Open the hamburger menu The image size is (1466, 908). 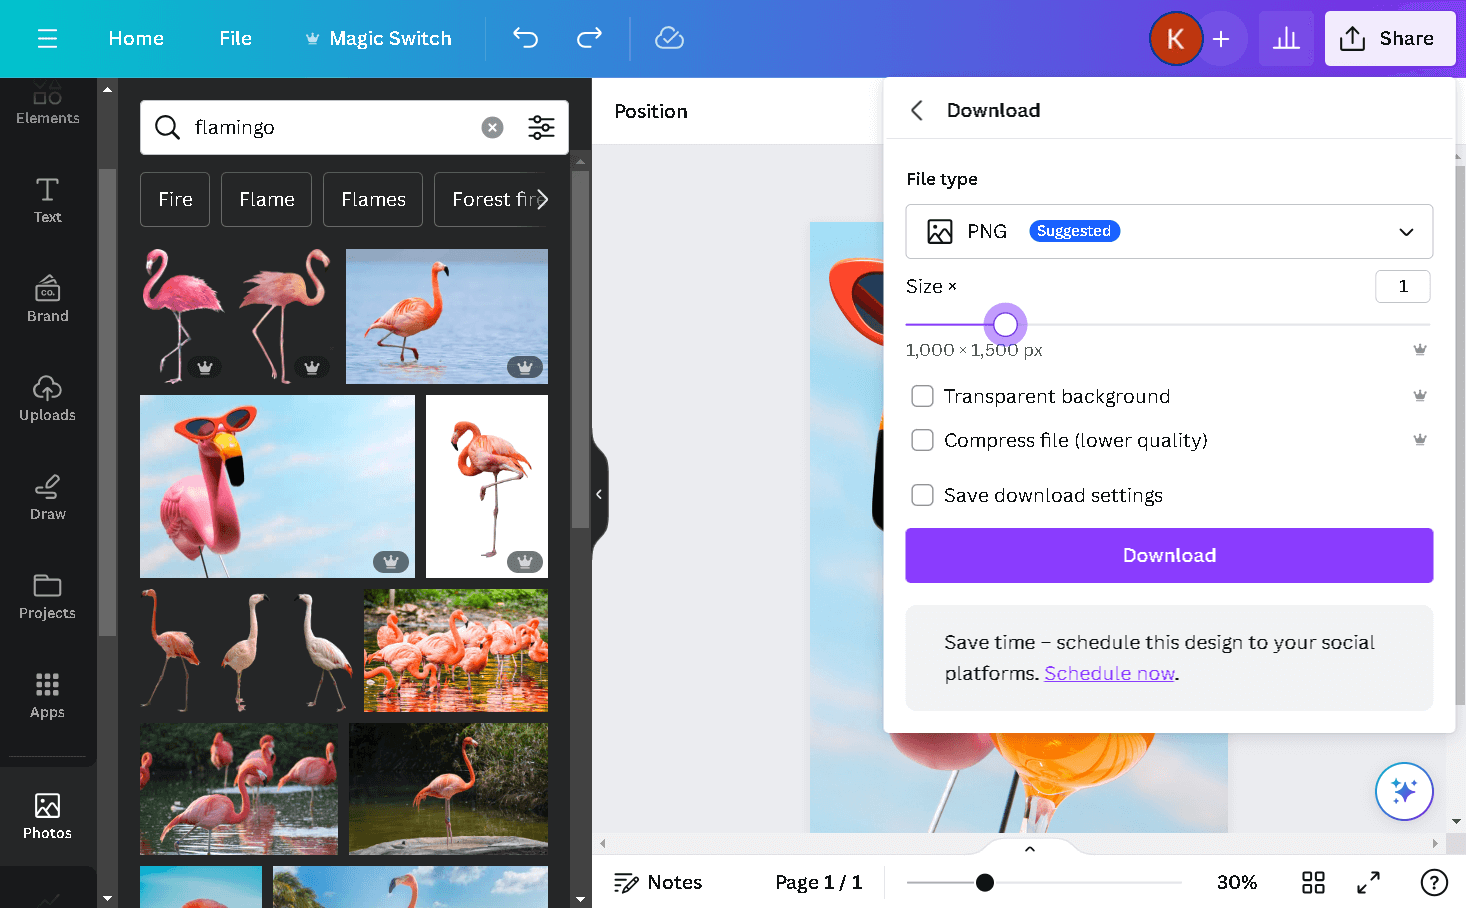46,38
